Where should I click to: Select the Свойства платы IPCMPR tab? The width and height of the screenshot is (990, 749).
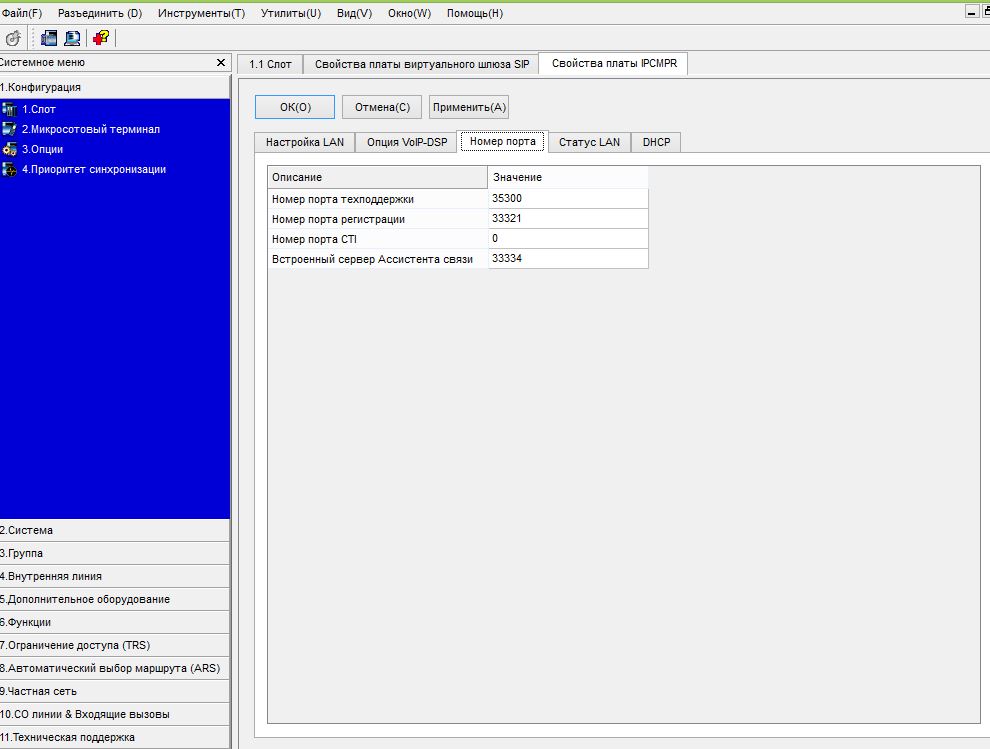point(614,64)
